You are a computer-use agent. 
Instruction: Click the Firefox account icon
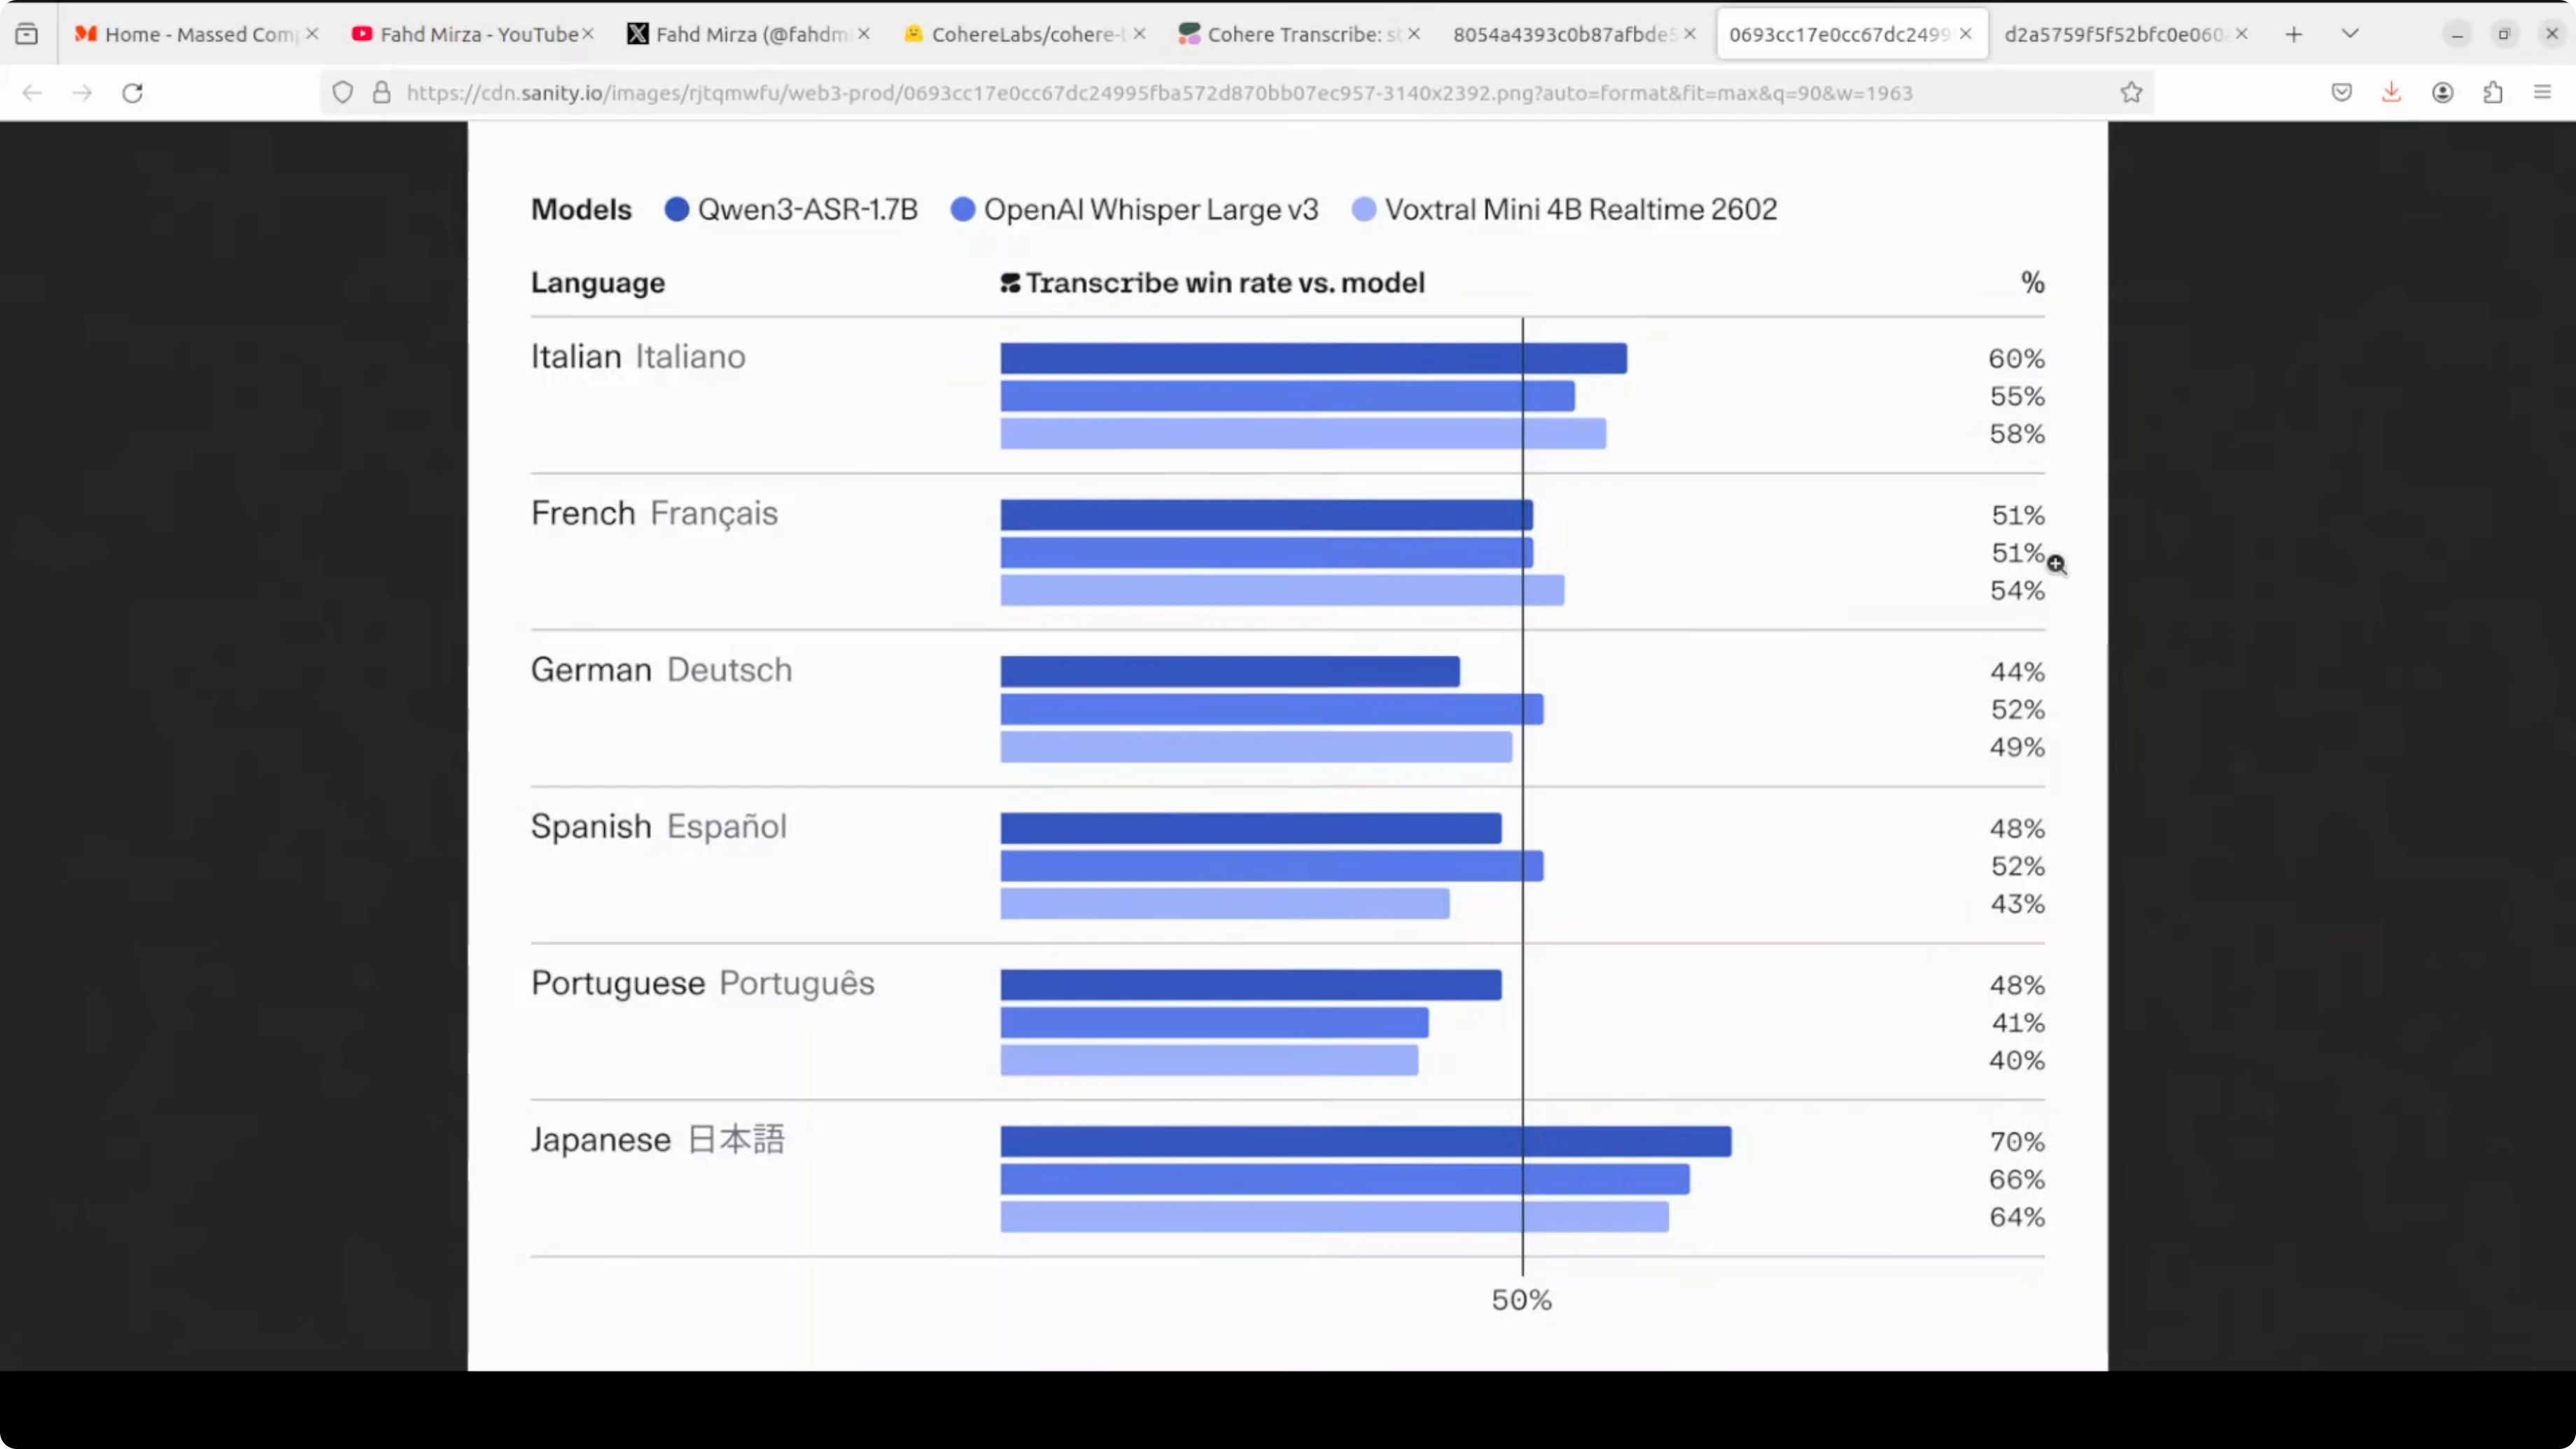click(2442, 93)
